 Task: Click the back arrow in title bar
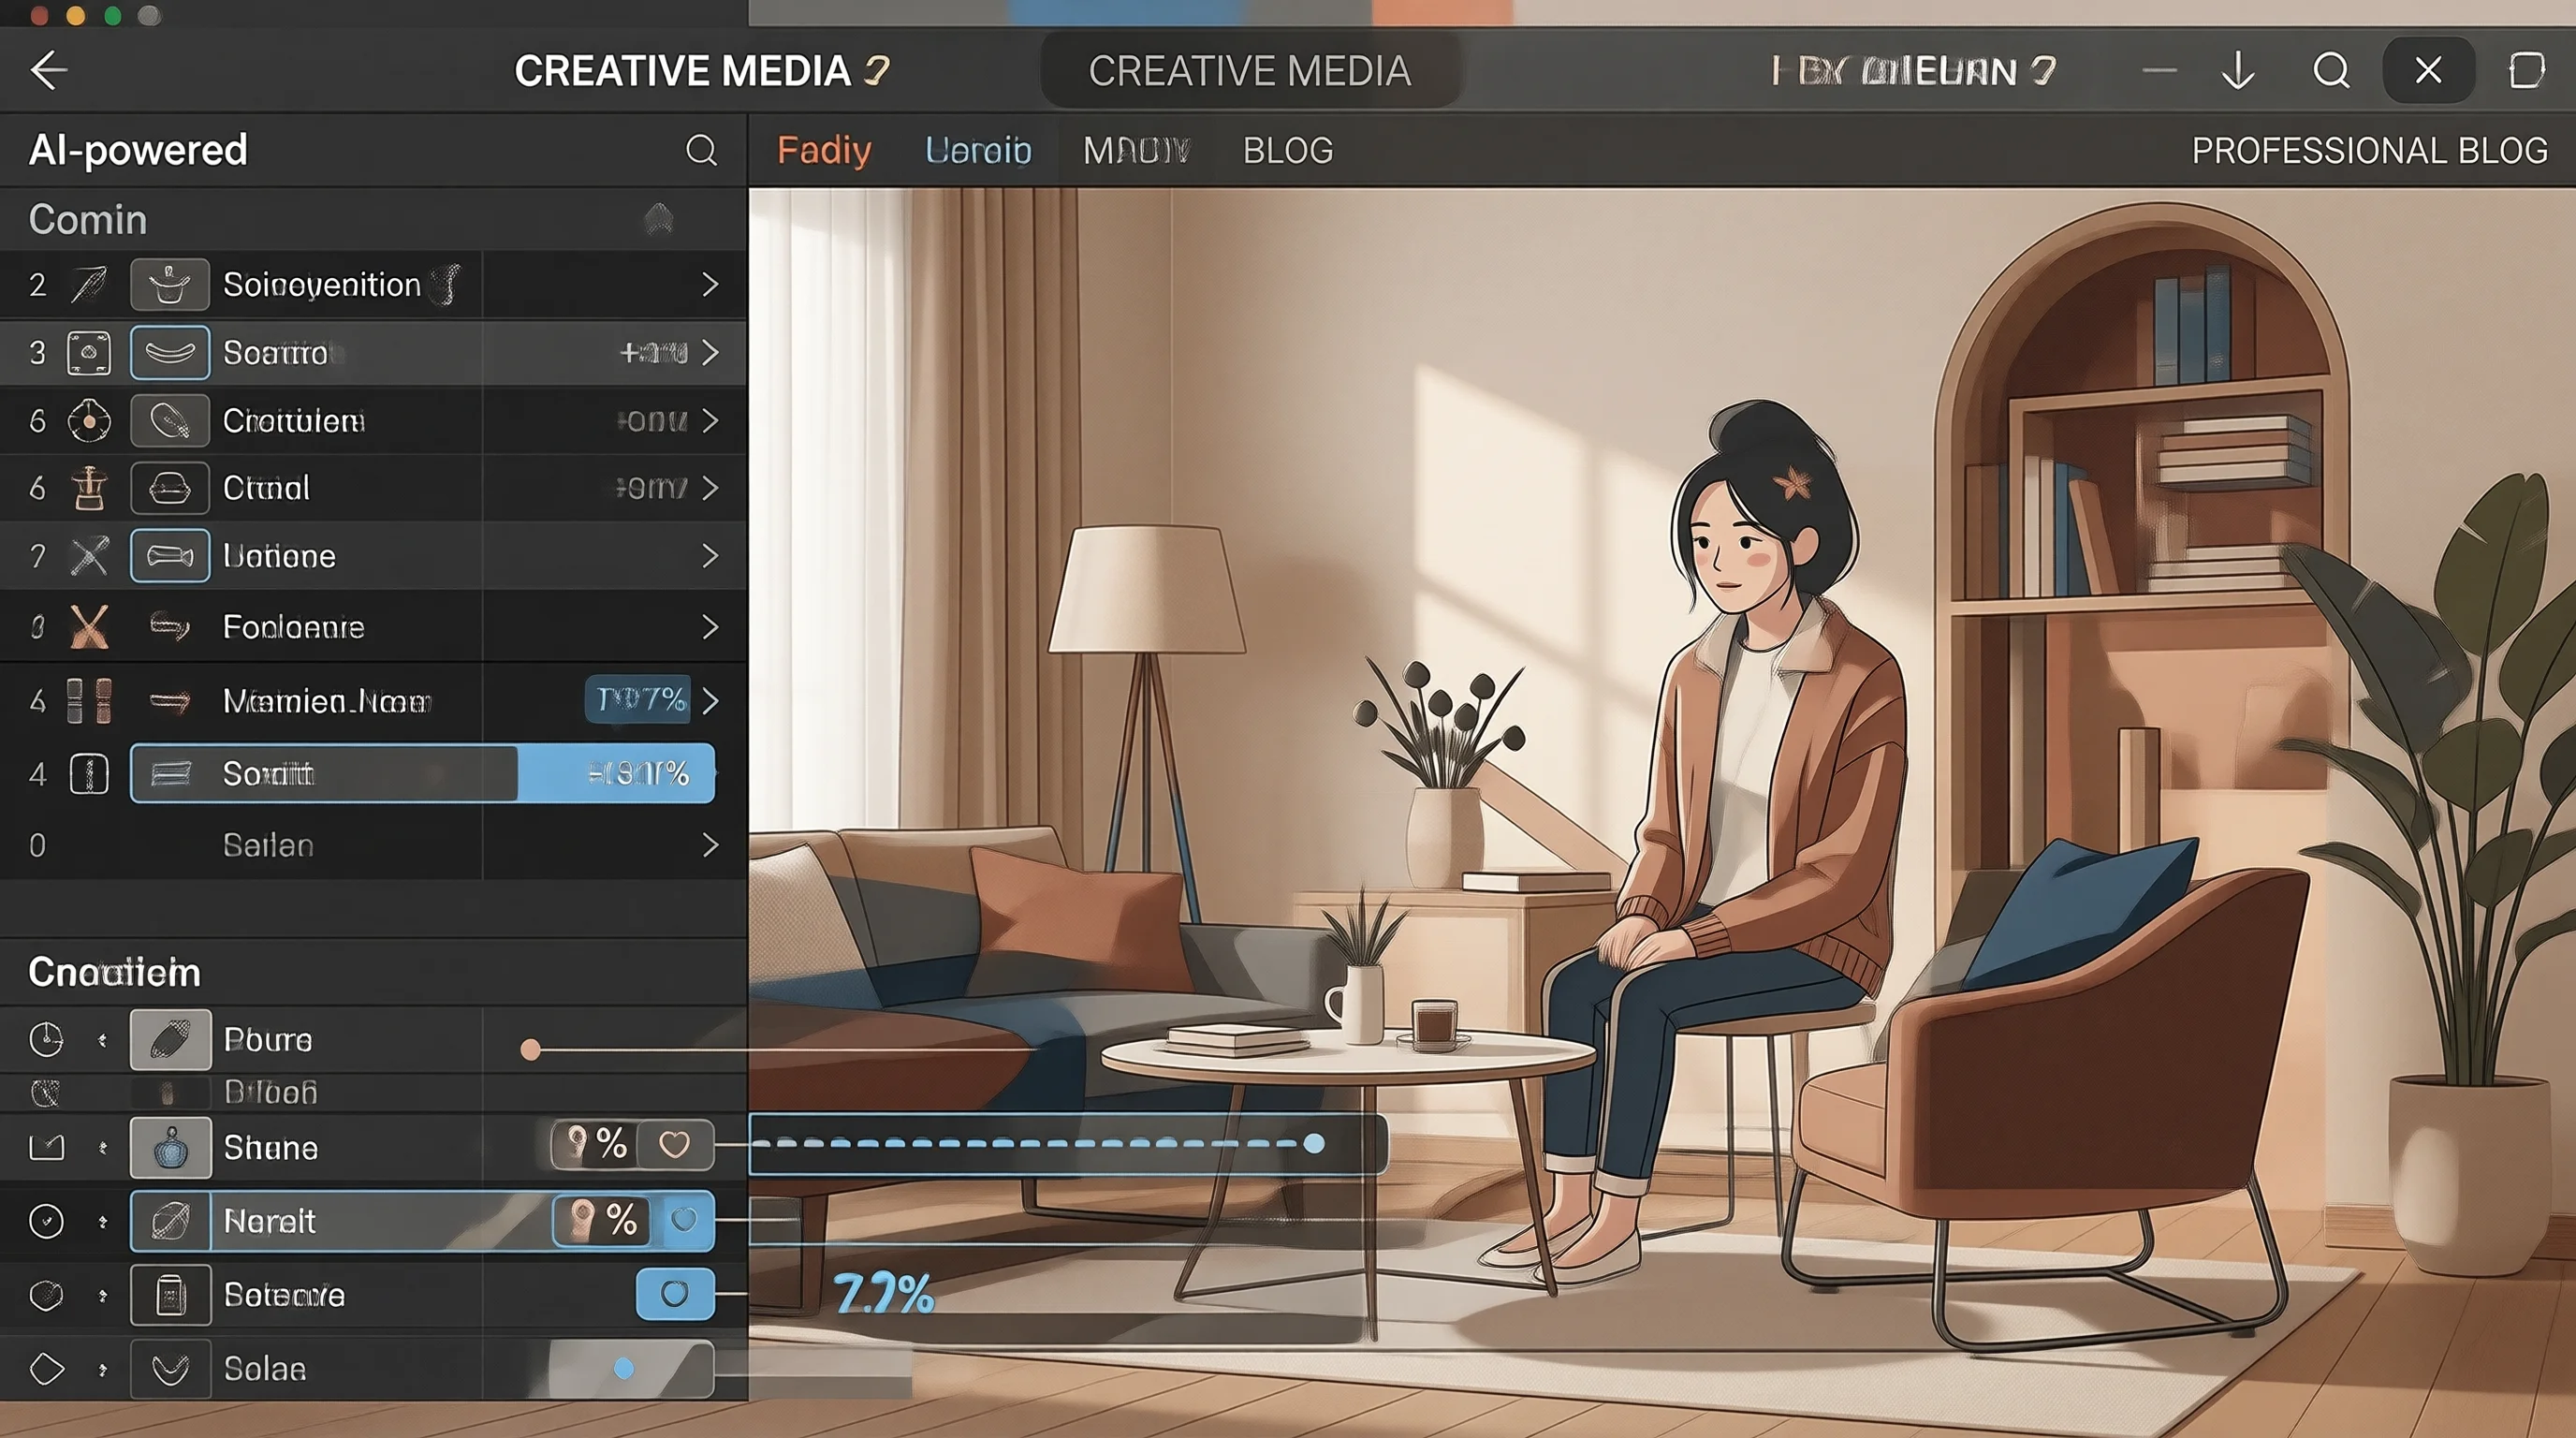pyautogui.click(x=48, y=70)
